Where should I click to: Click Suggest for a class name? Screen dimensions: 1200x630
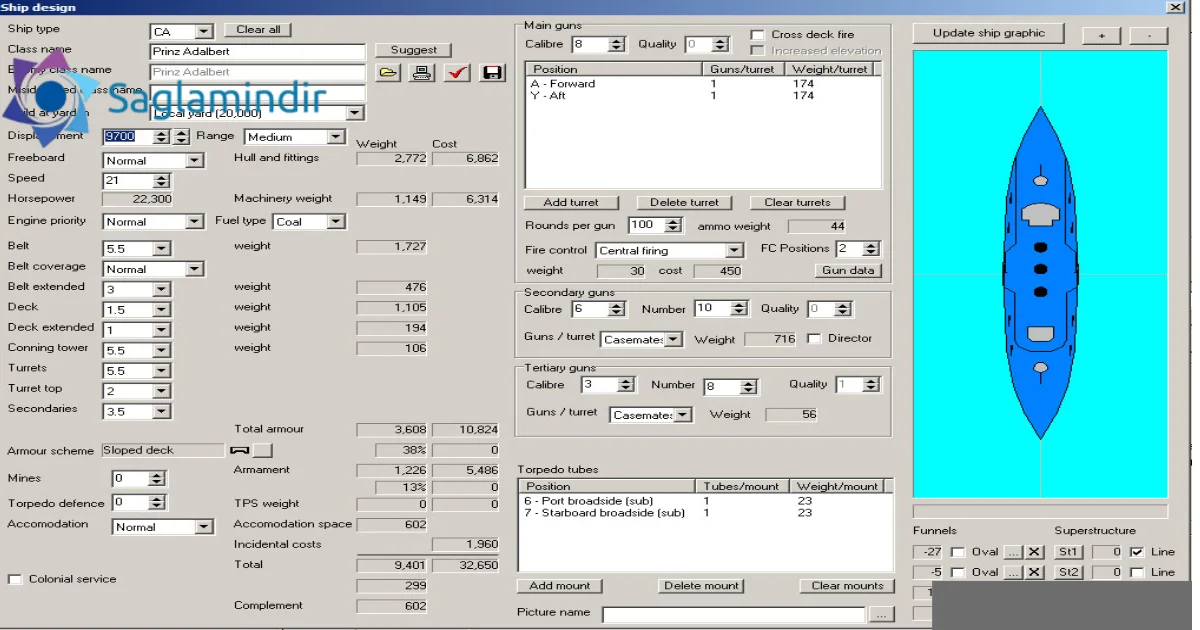point(414,50)
